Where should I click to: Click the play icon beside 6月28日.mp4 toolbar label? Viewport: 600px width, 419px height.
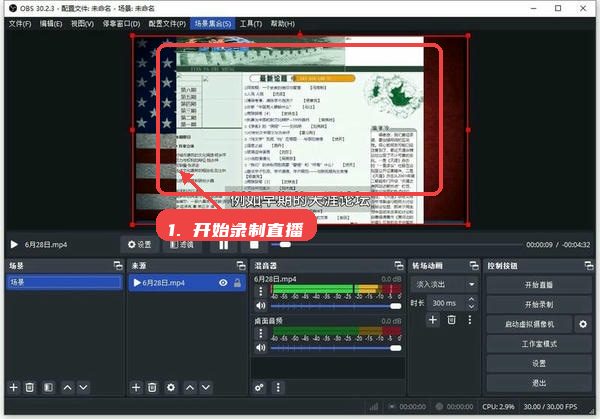coord(14,244)
